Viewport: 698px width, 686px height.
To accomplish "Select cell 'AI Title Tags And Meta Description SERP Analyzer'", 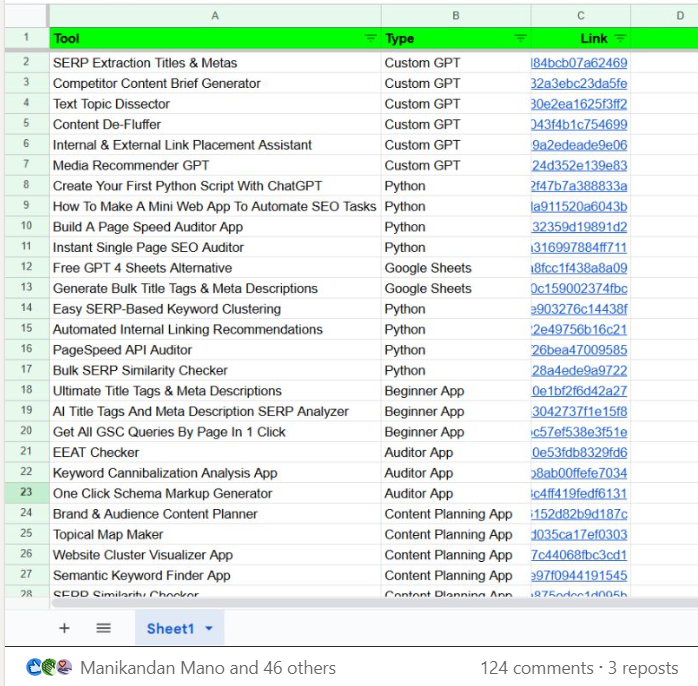I will click(215, 411).
